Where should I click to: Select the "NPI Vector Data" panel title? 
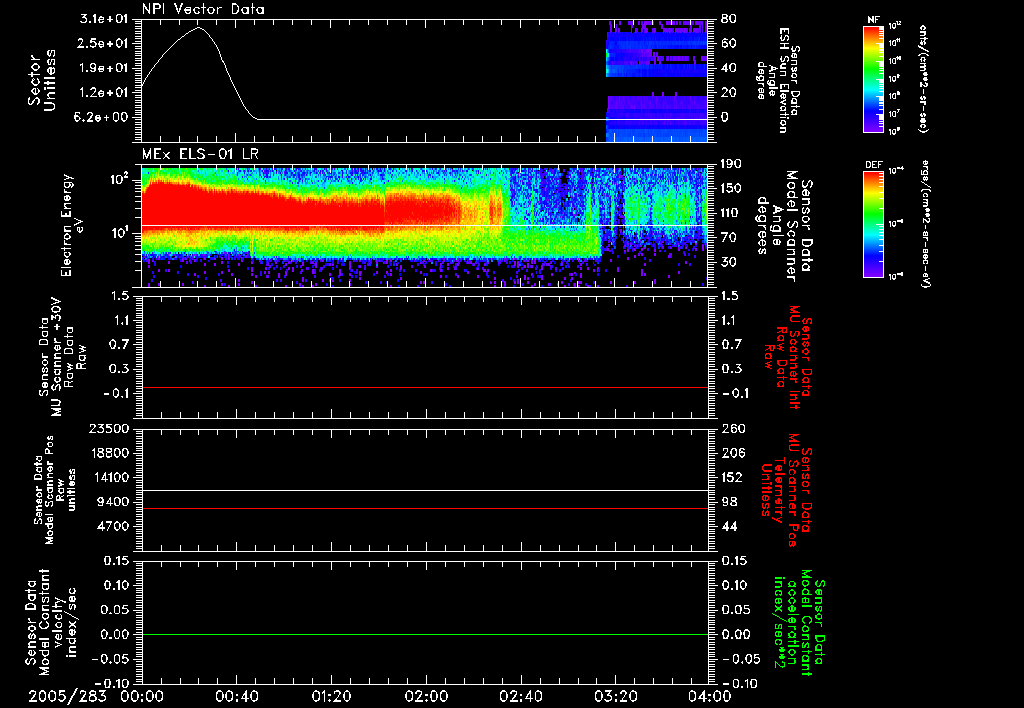203,9
